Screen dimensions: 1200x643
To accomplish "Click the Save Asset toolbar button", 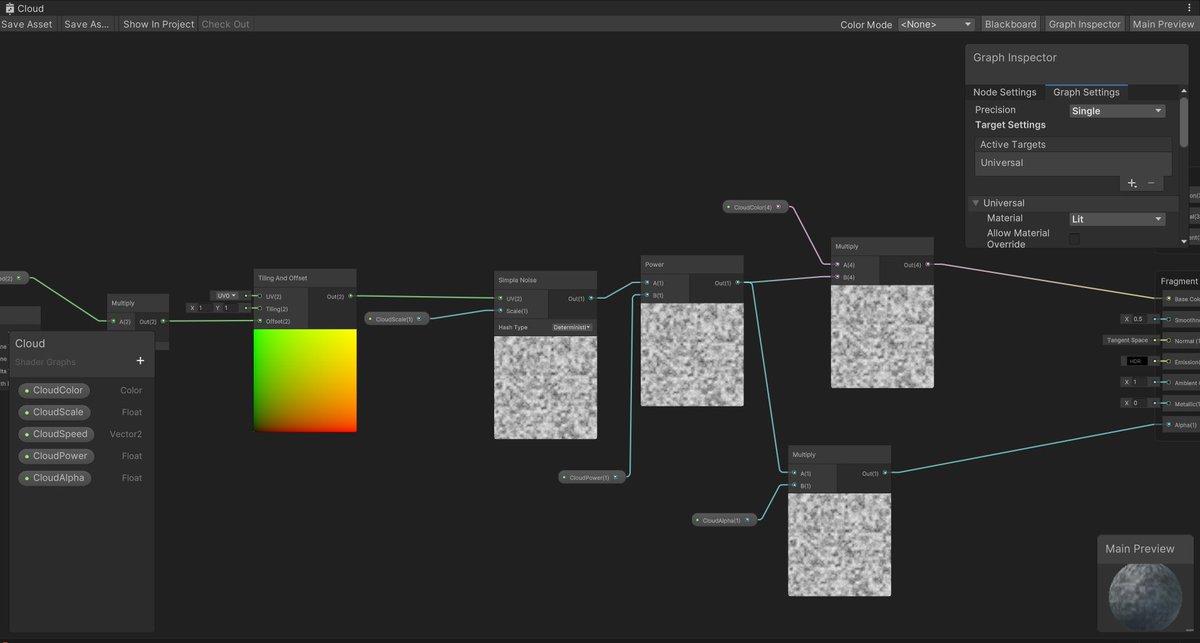I will [27, 24].
